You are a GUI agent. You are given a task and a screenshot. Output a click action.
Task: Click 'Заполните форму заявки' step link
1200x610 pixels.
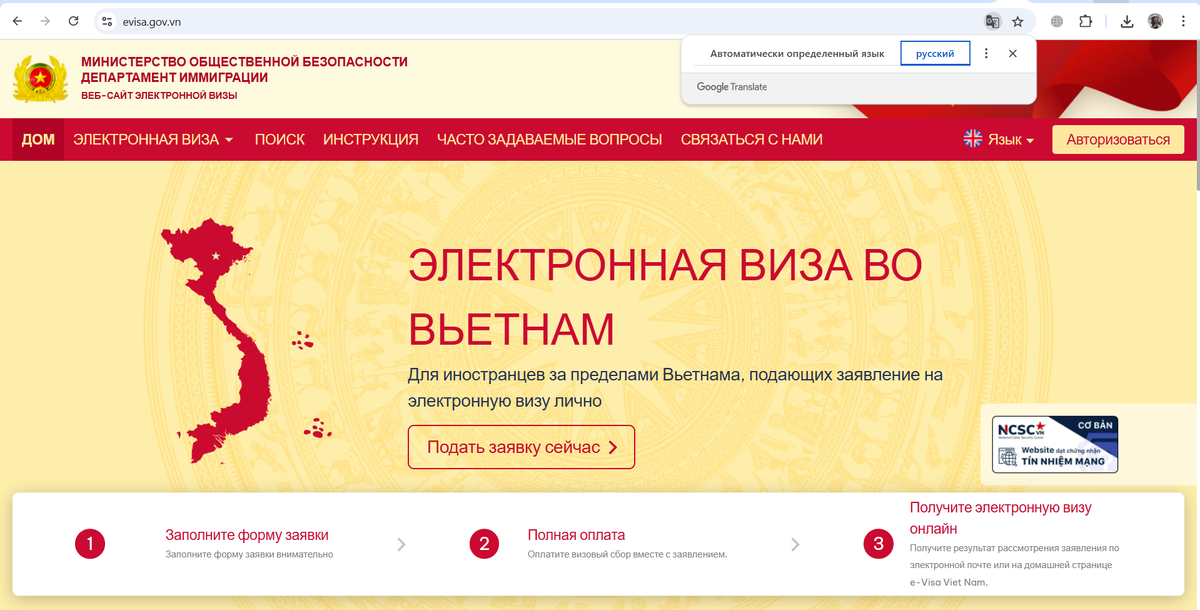pos(247,535)
